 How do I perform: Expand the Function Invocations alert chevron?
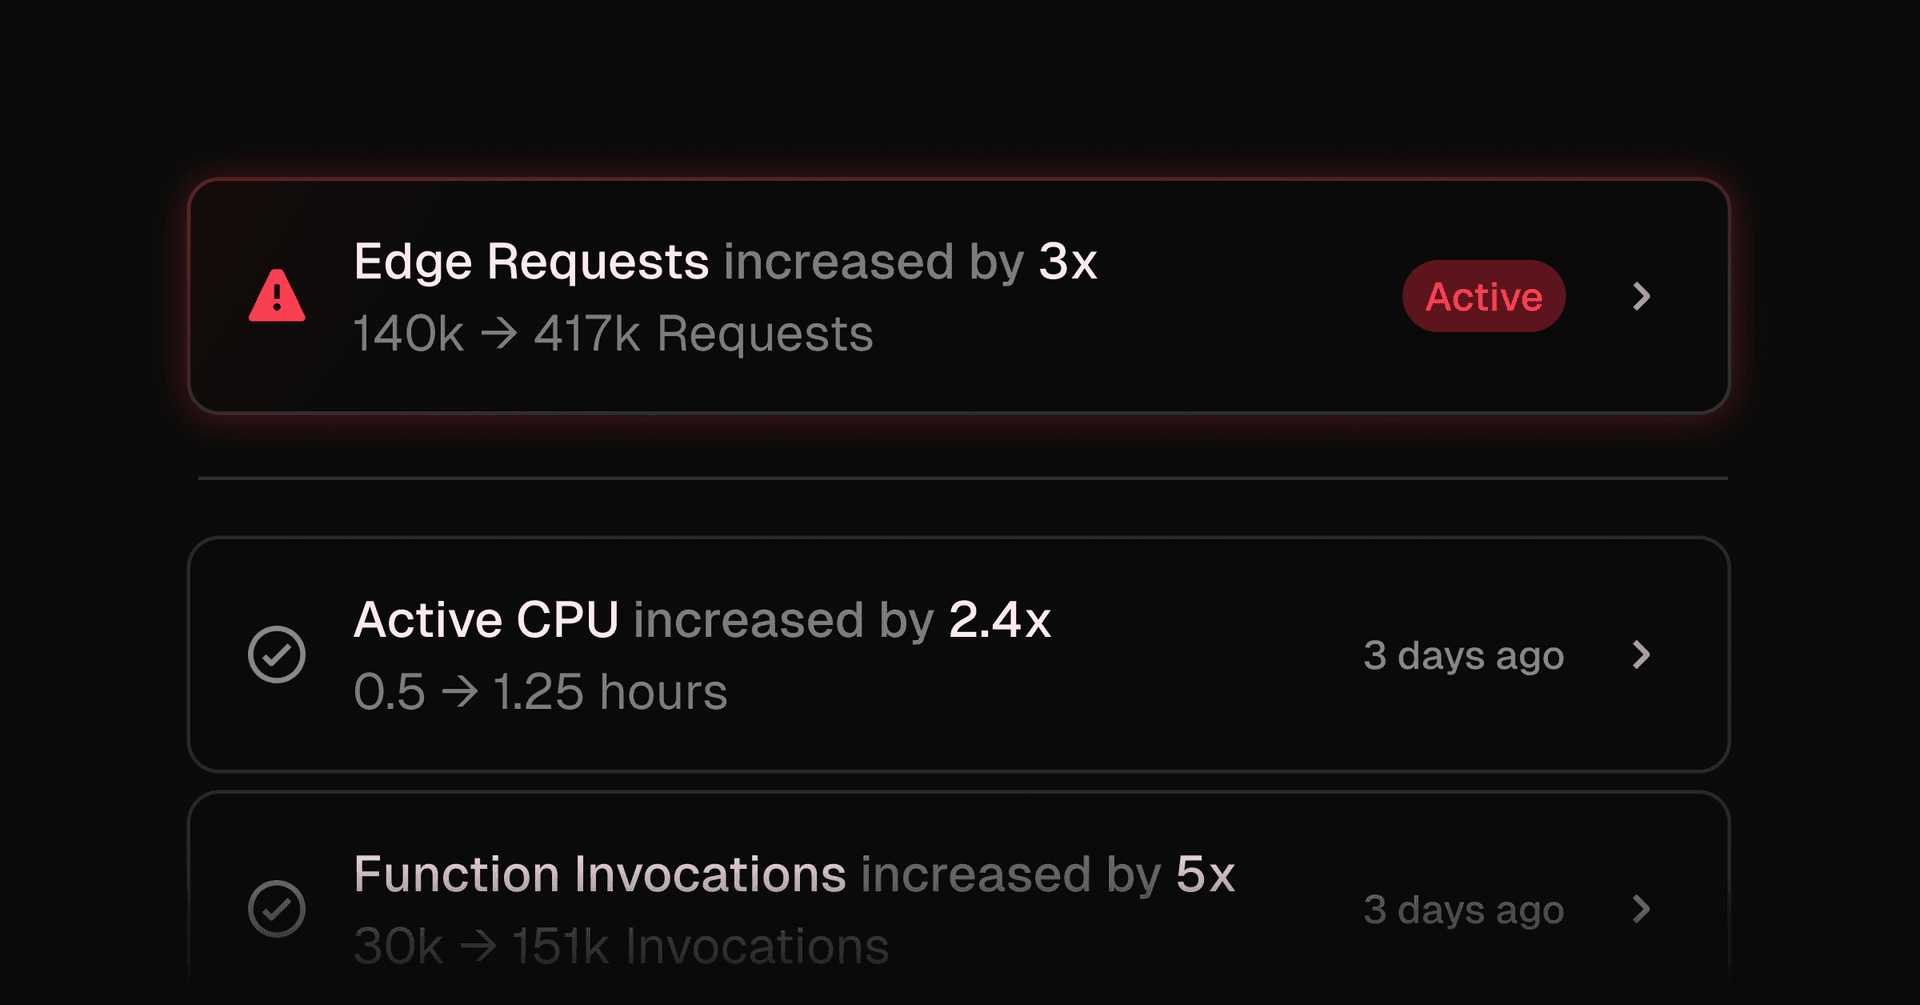[x=1641, y=909]
